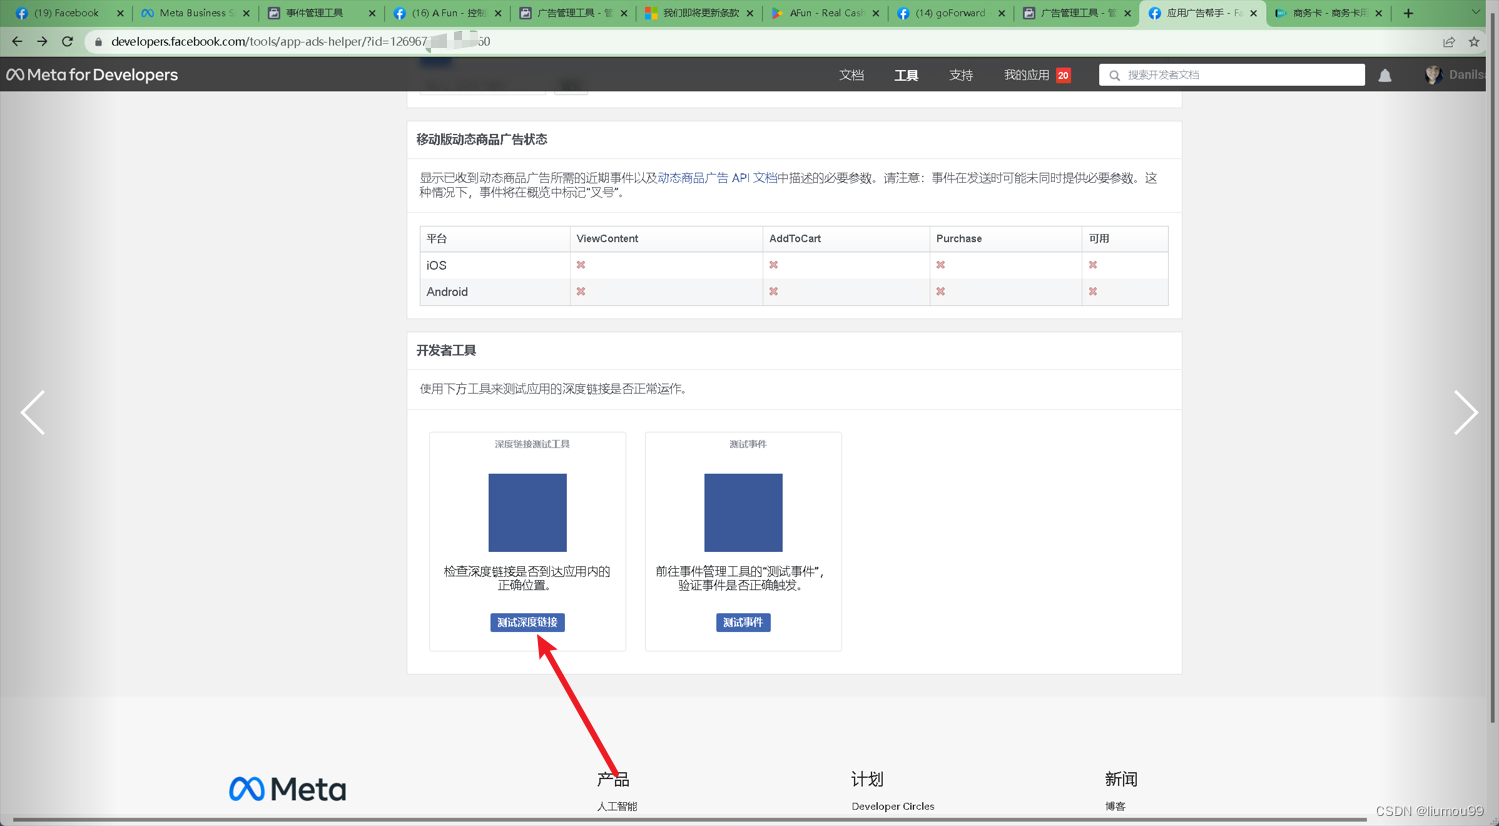This screenshot has width=1499, height=826.
Task: Open the 工具 navigation menu
Action: (x=906, y=74)
